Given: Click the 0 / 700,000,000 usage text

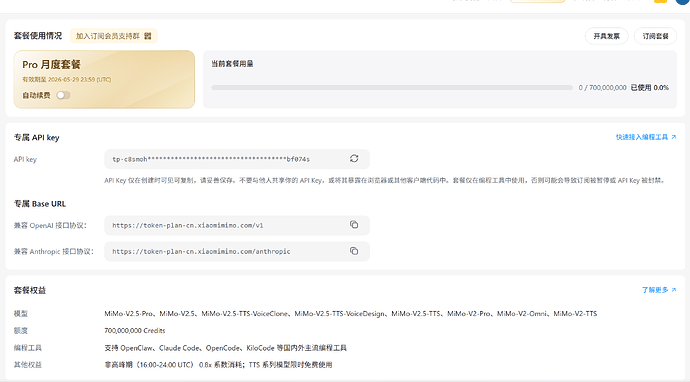Looking at the screenshot, I should click(x=602, y=88).
